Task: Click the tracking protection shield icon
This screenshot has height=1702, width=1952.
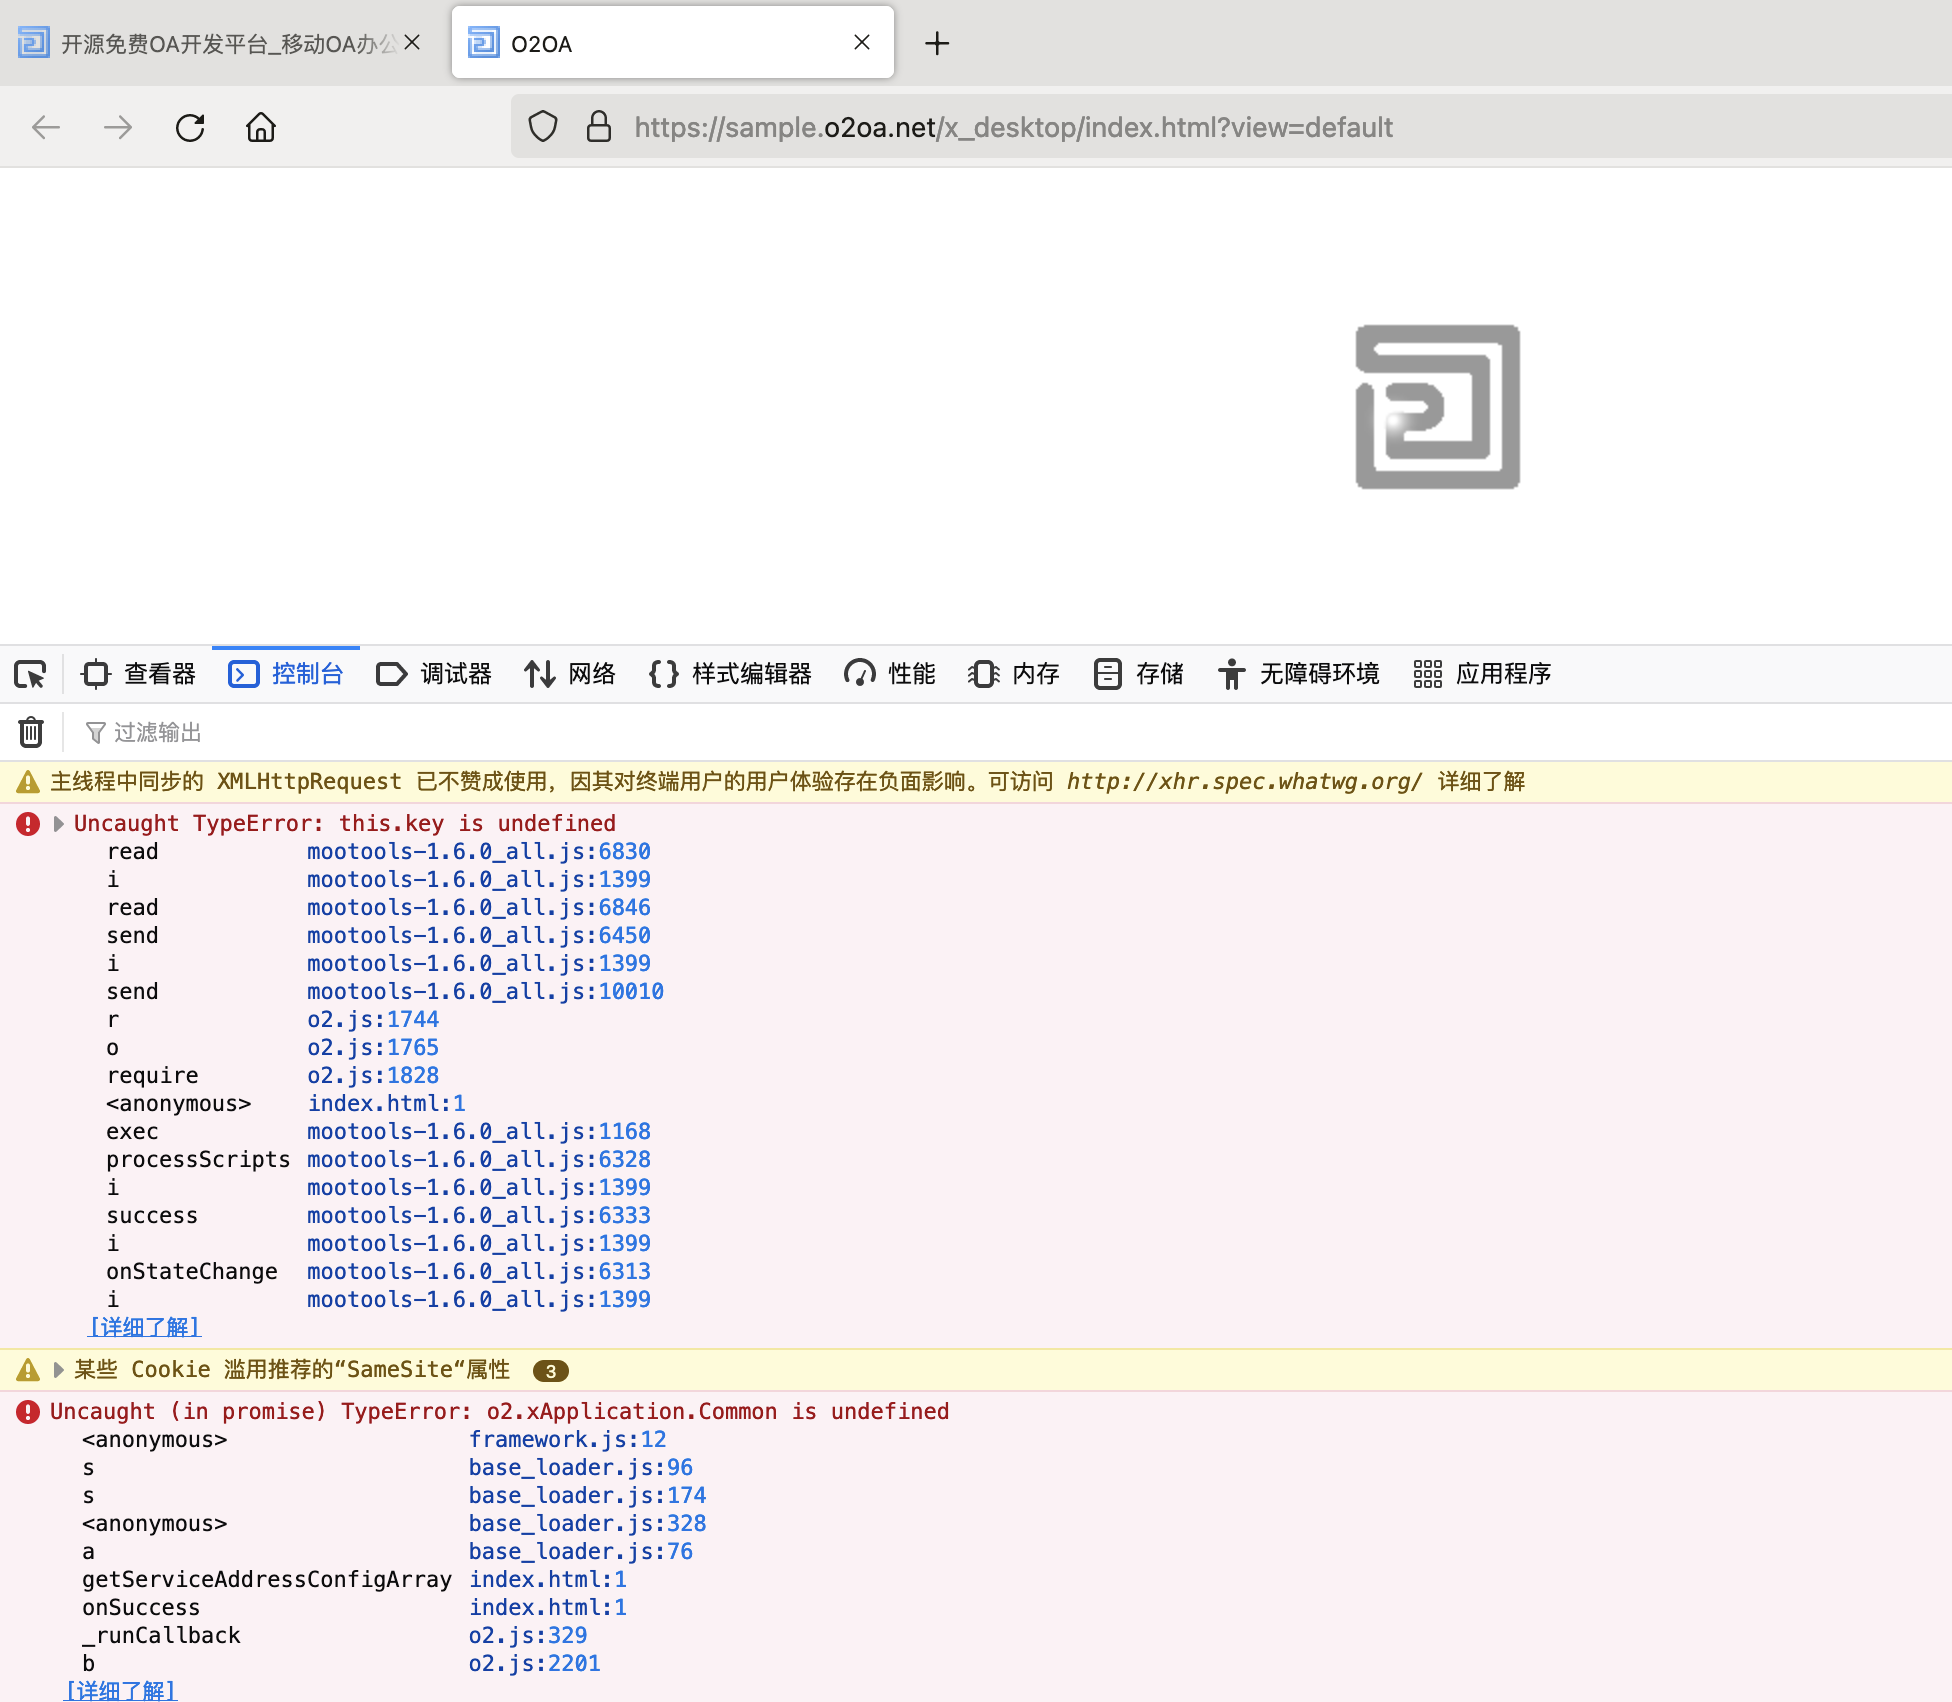Action: point(543,127)
